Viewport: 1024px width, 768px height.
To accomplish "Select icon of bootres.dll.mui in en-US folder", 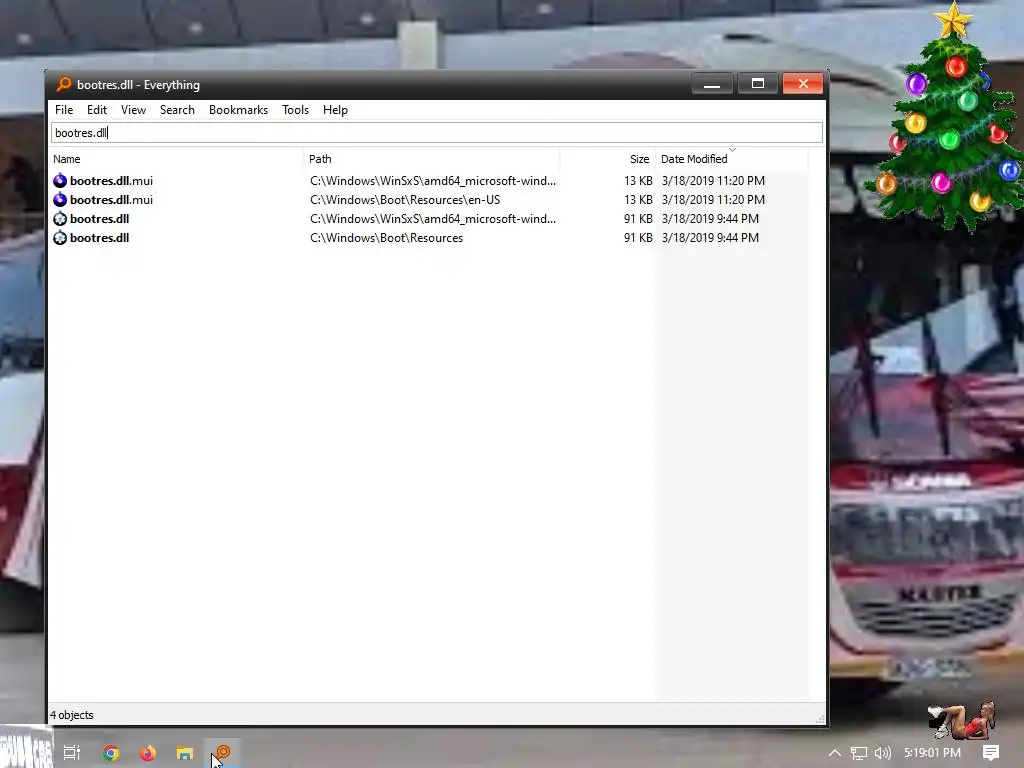I will click(x=60, y=199).
